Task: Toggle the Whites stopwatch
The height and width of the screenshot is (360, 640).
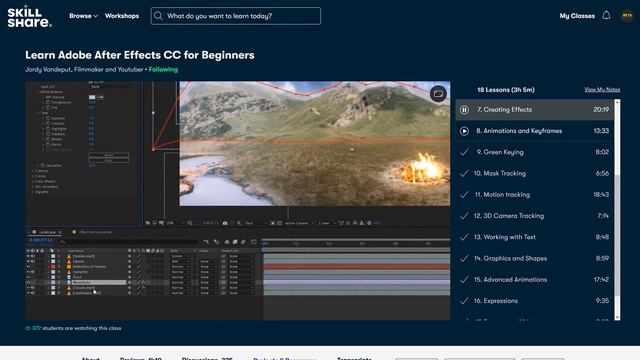Action: pos(48,139)
